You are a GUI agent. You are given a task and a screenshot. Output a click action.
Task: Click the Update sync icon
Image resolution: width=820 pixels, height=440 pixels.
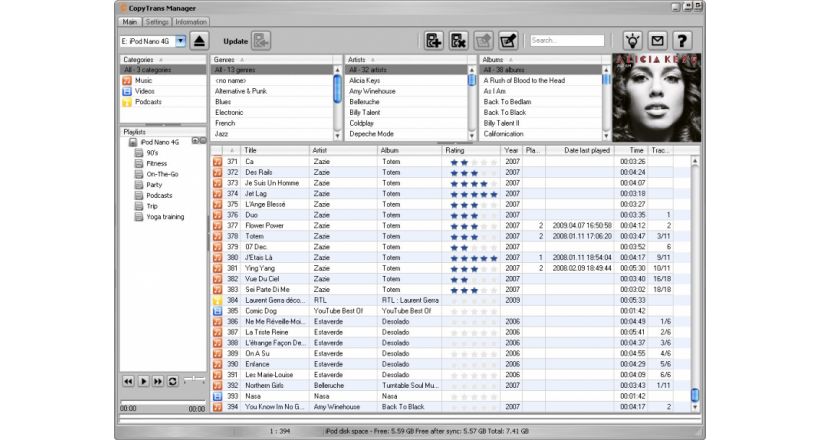pyautogui.click(x=260, y=41)
